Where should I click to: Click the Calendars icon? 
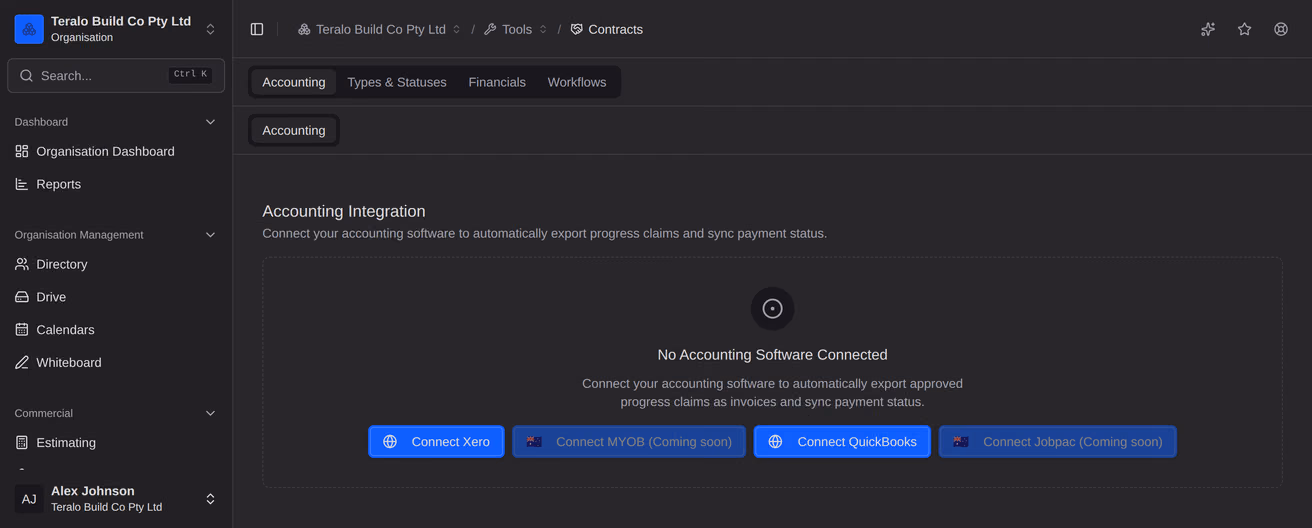[22, 330]
